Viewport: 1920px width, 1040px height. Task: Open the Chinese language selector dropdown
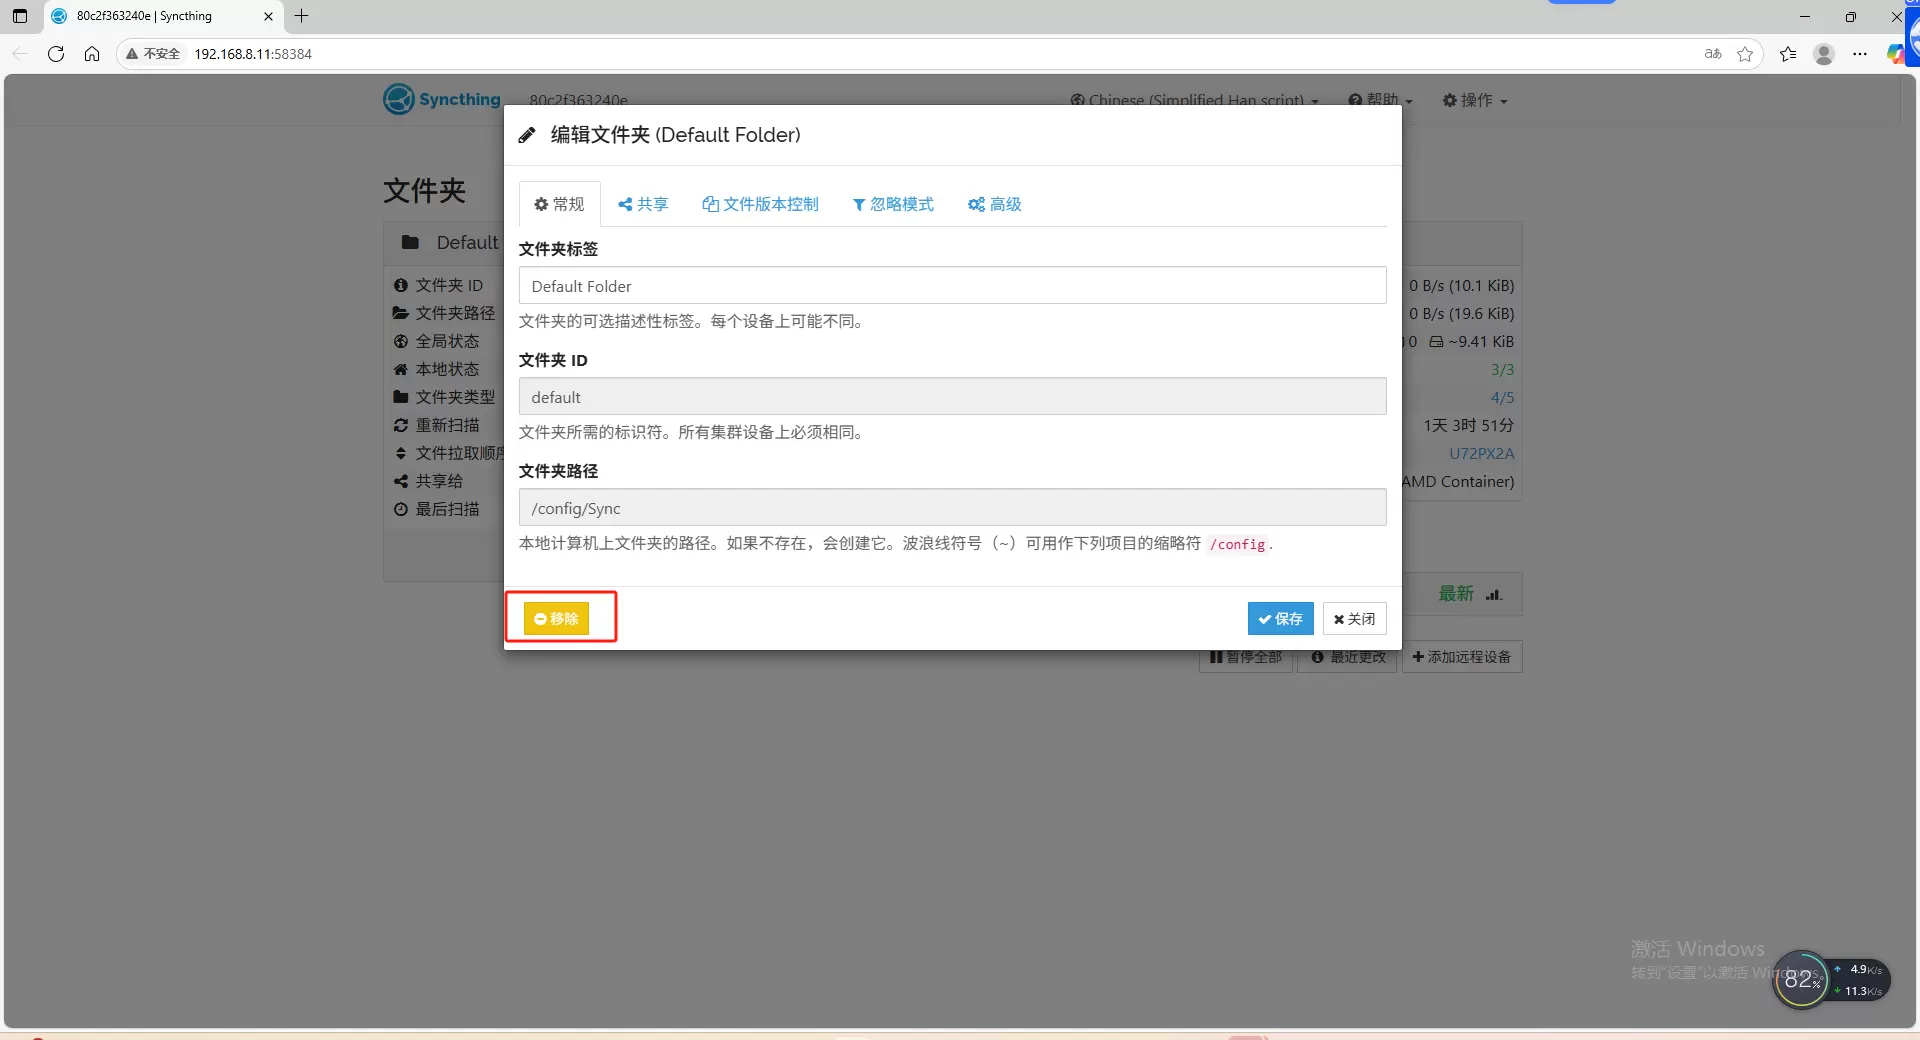[1194, 100]
